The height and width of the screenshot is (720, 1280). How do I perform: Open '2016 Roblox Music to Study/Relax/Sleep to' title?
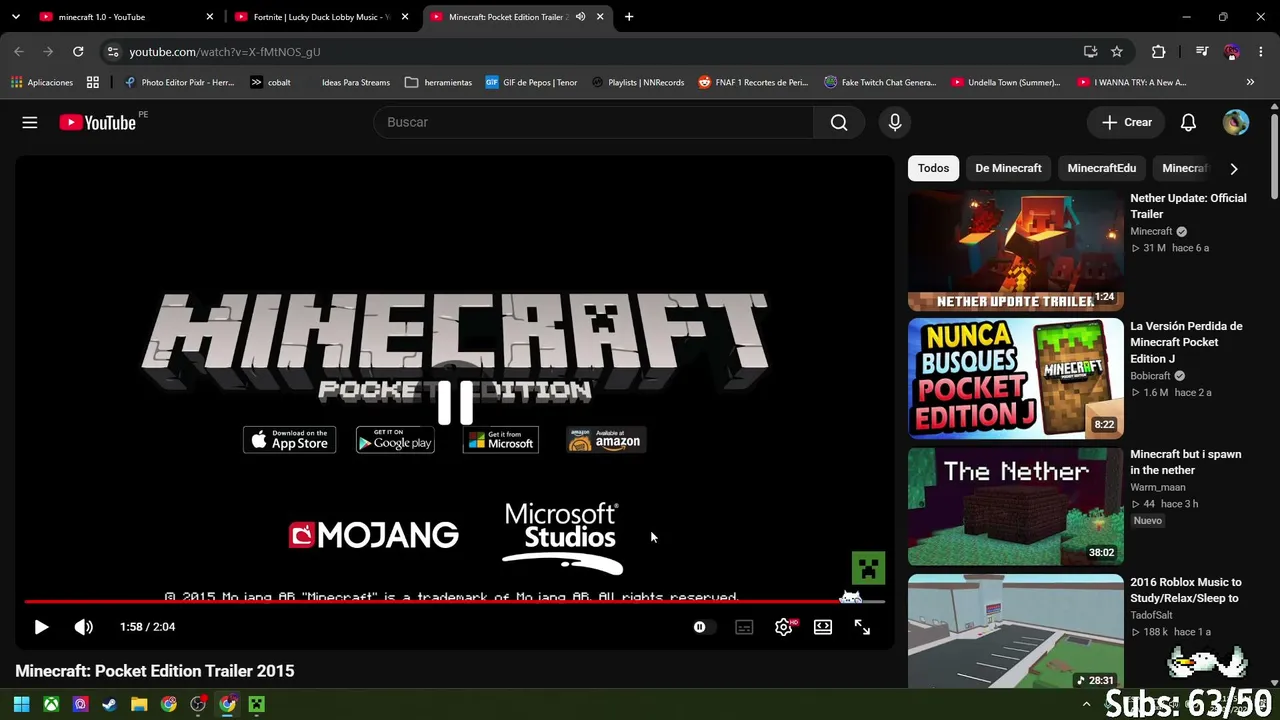[1185, 590]
